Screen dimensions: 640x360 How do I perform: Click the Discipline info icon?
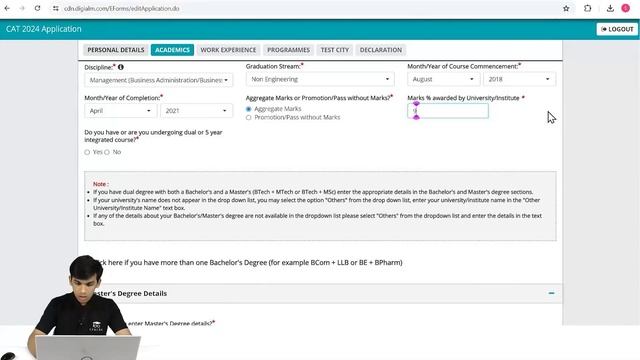121,67
